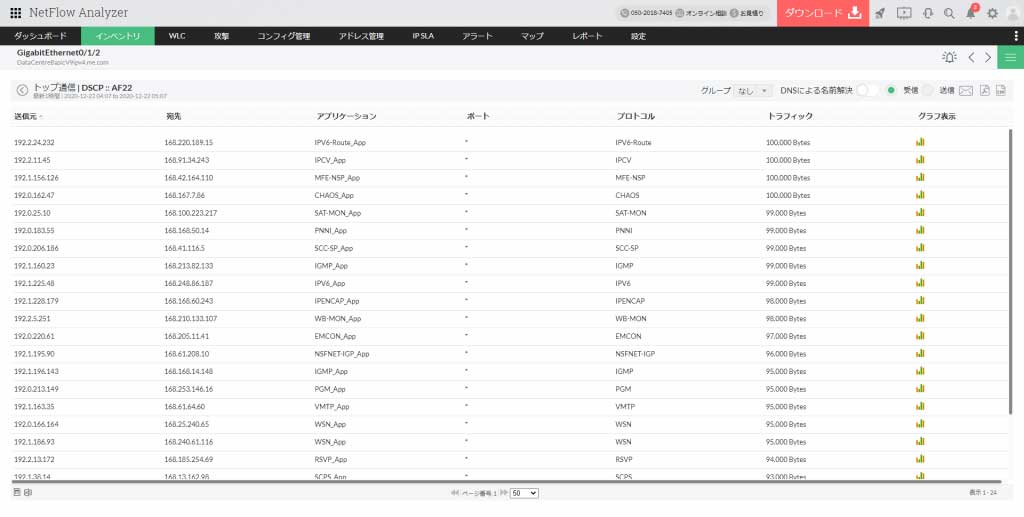This screenshot has width=1024, height=517.
Task: Click application WB-MON_App
Action: tap(338, 319)
